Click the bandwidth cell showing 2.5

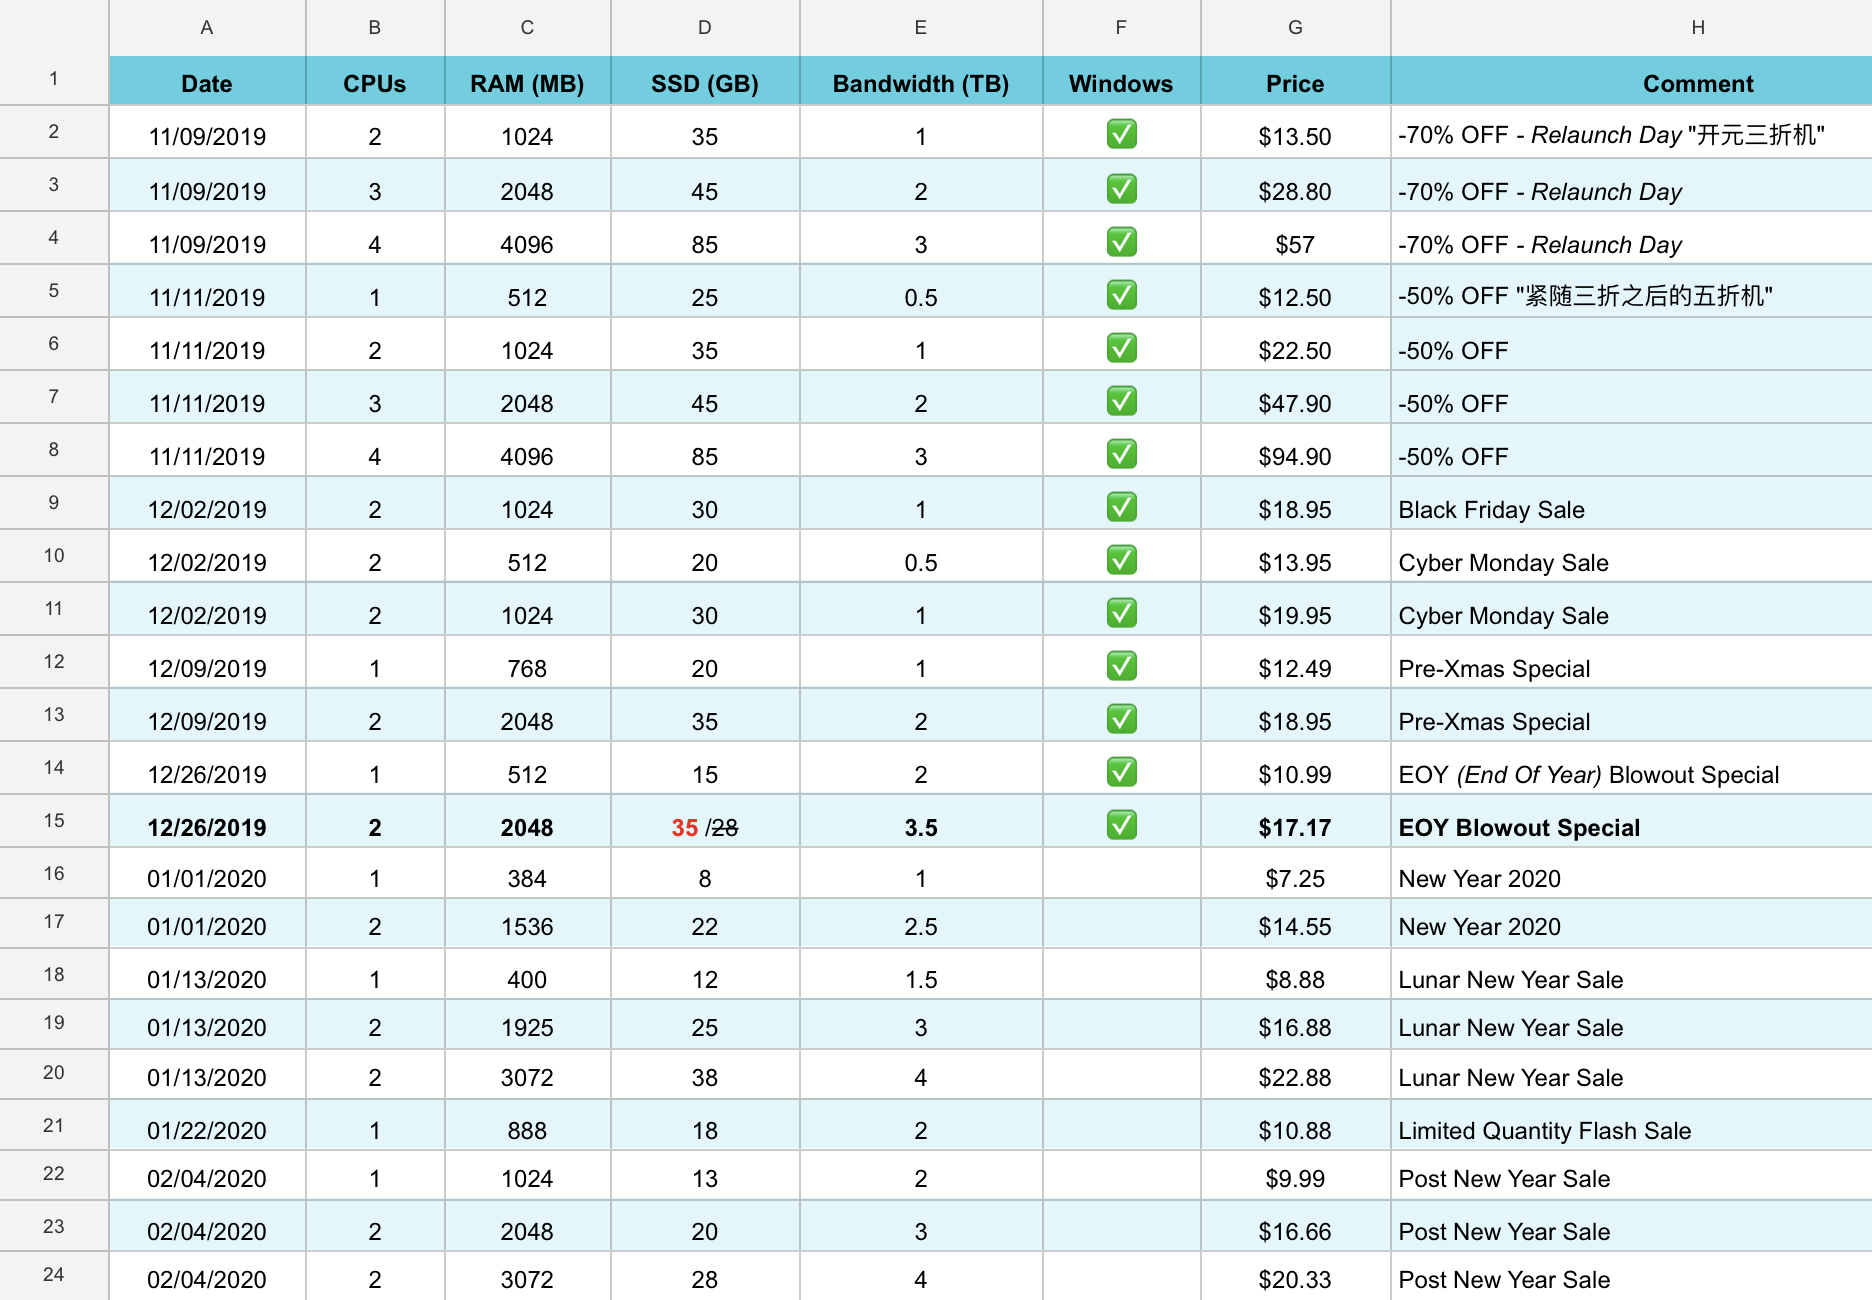[x=921, y=924]
